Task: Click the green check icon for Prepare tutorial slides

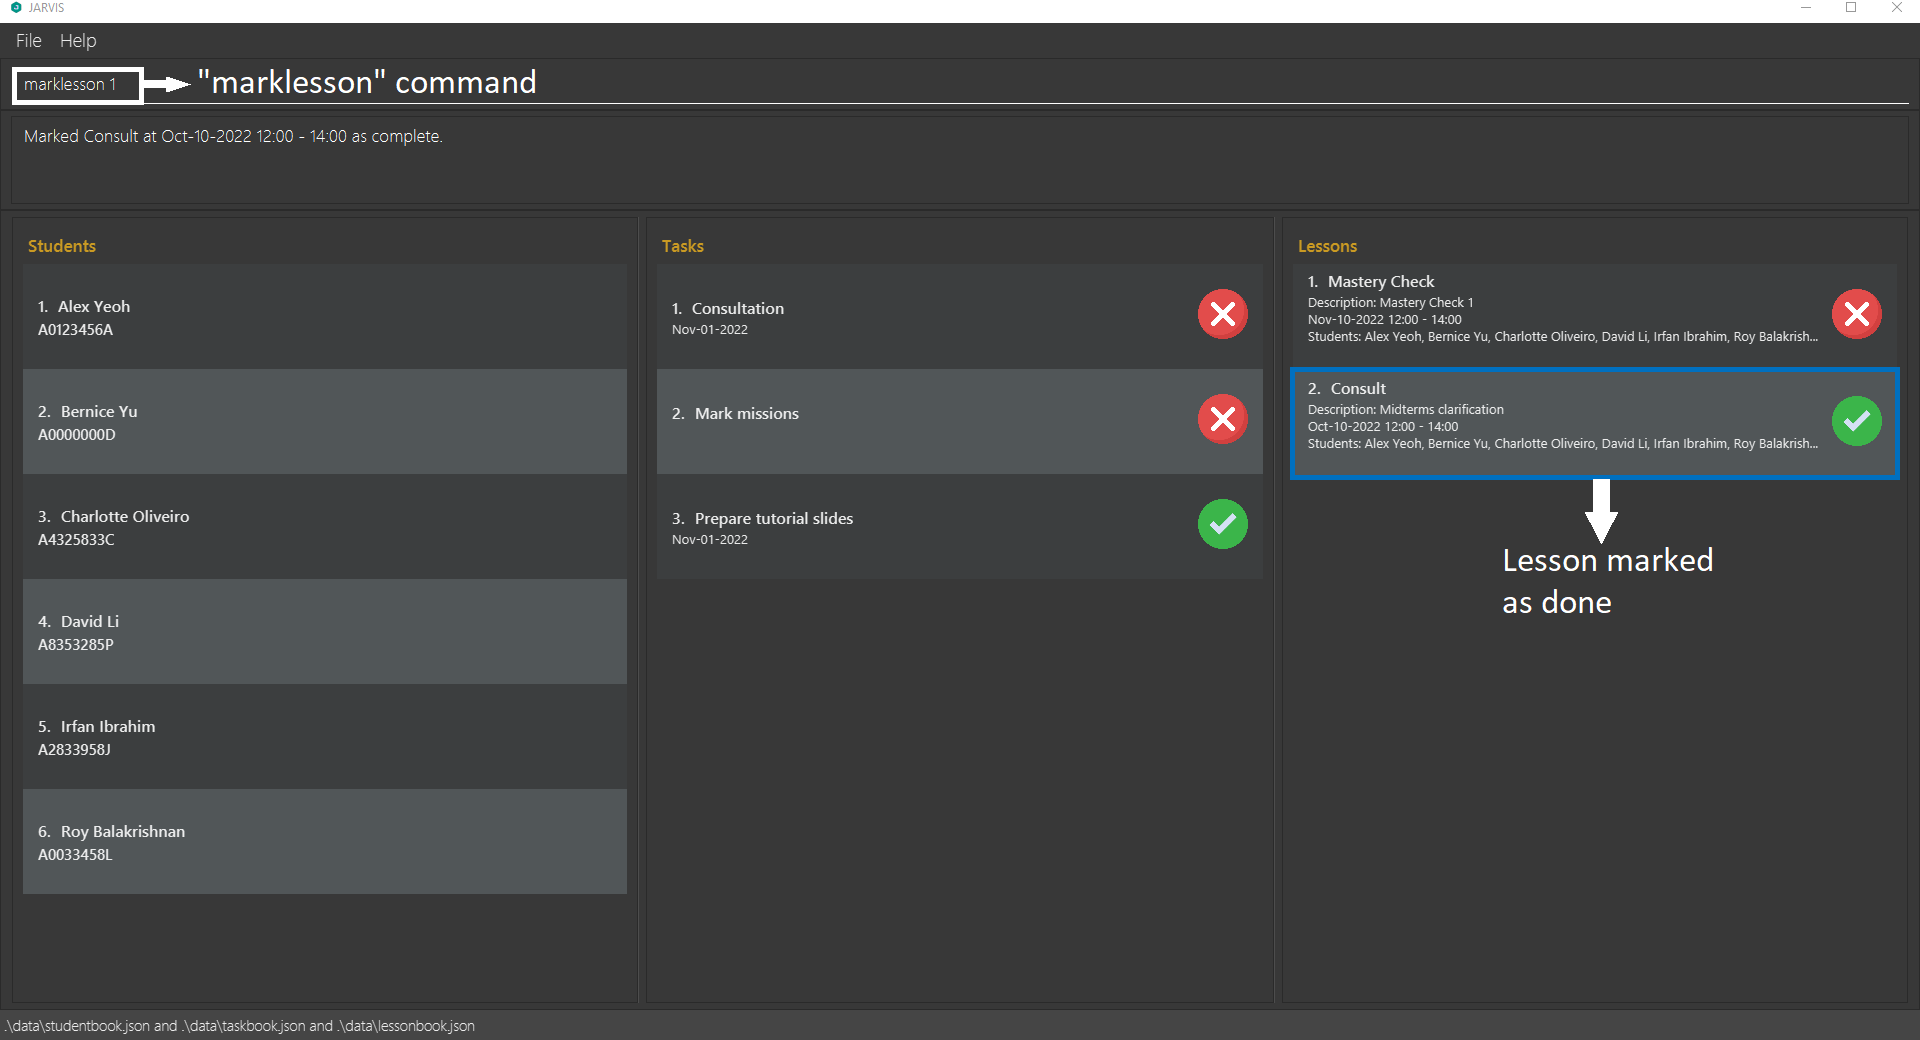Action: tap(1222, 524)
